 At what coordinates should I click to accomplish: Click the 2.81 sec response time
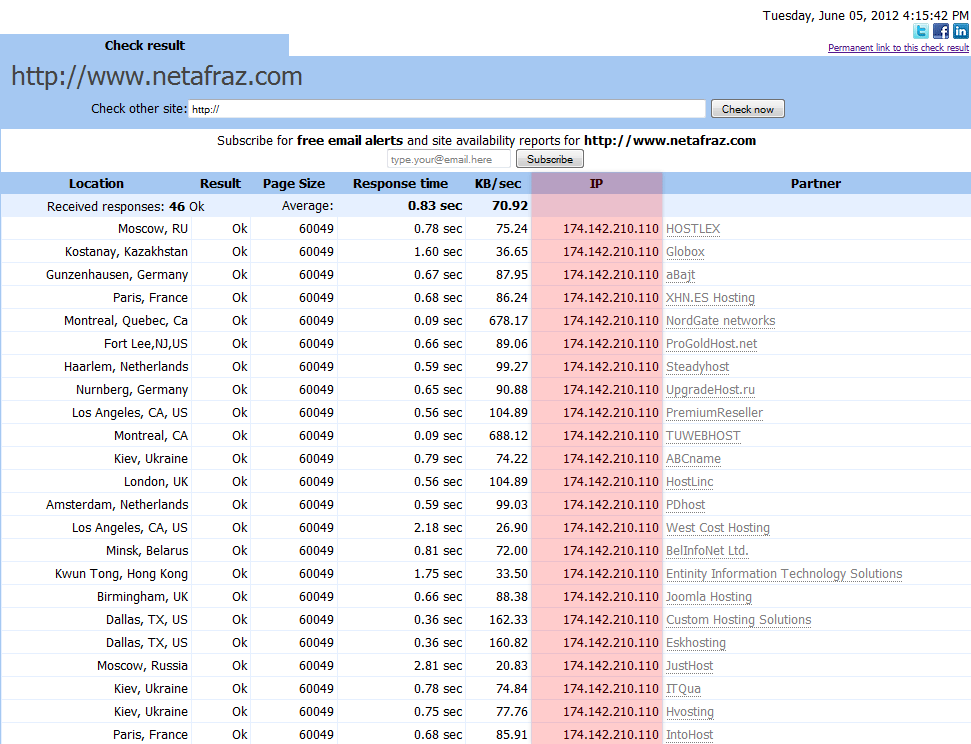[438, 665]
